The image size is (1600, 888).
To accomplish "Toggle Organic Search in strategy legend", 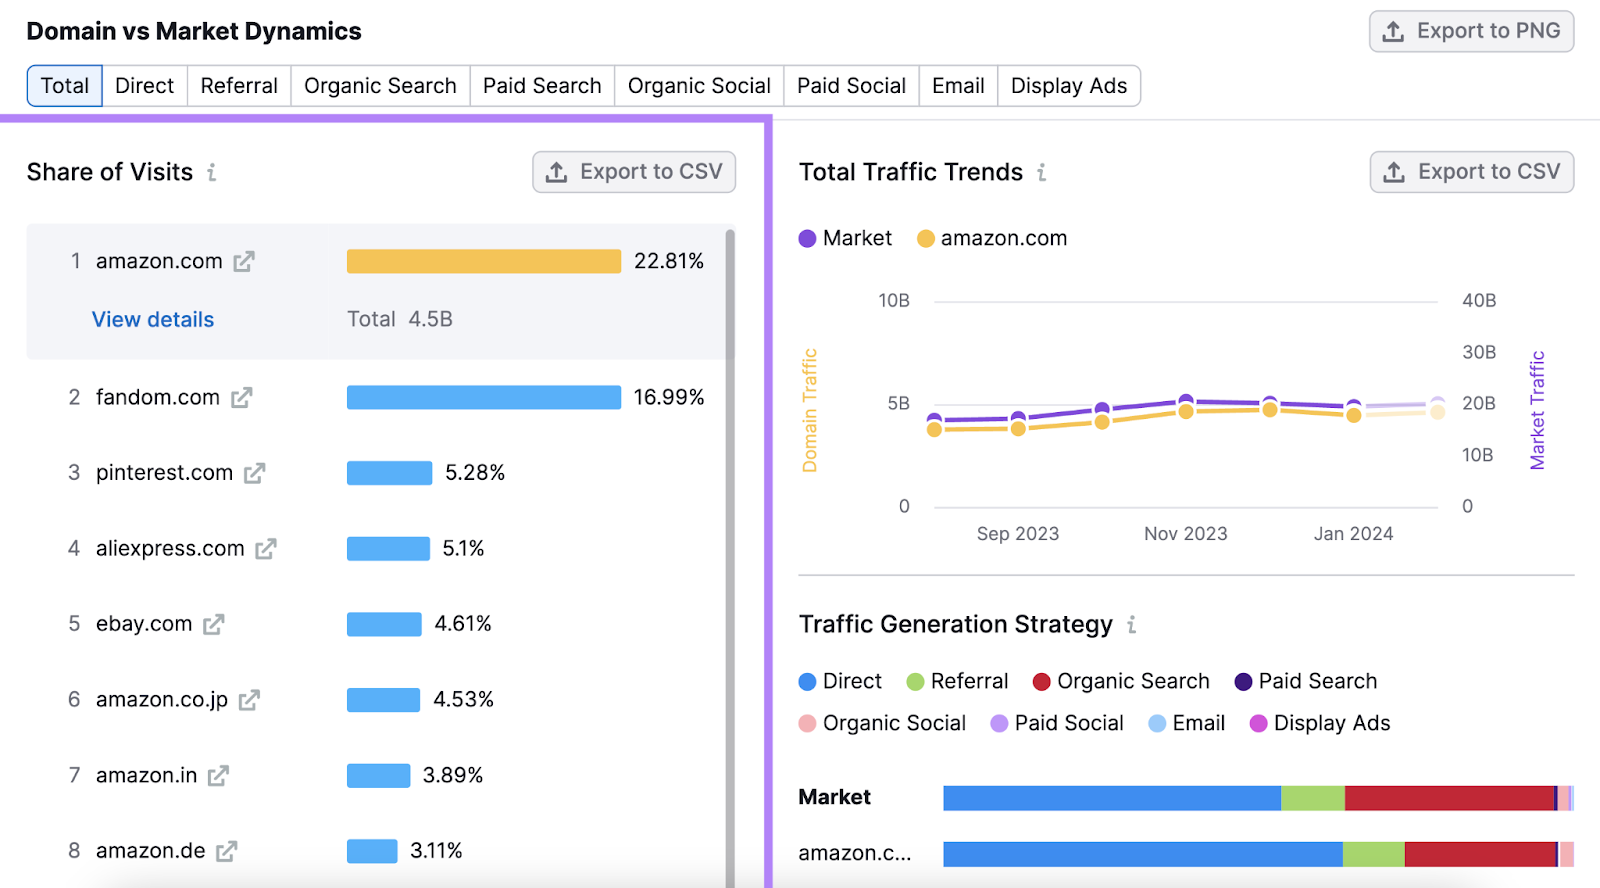I will click(1121, 681).
